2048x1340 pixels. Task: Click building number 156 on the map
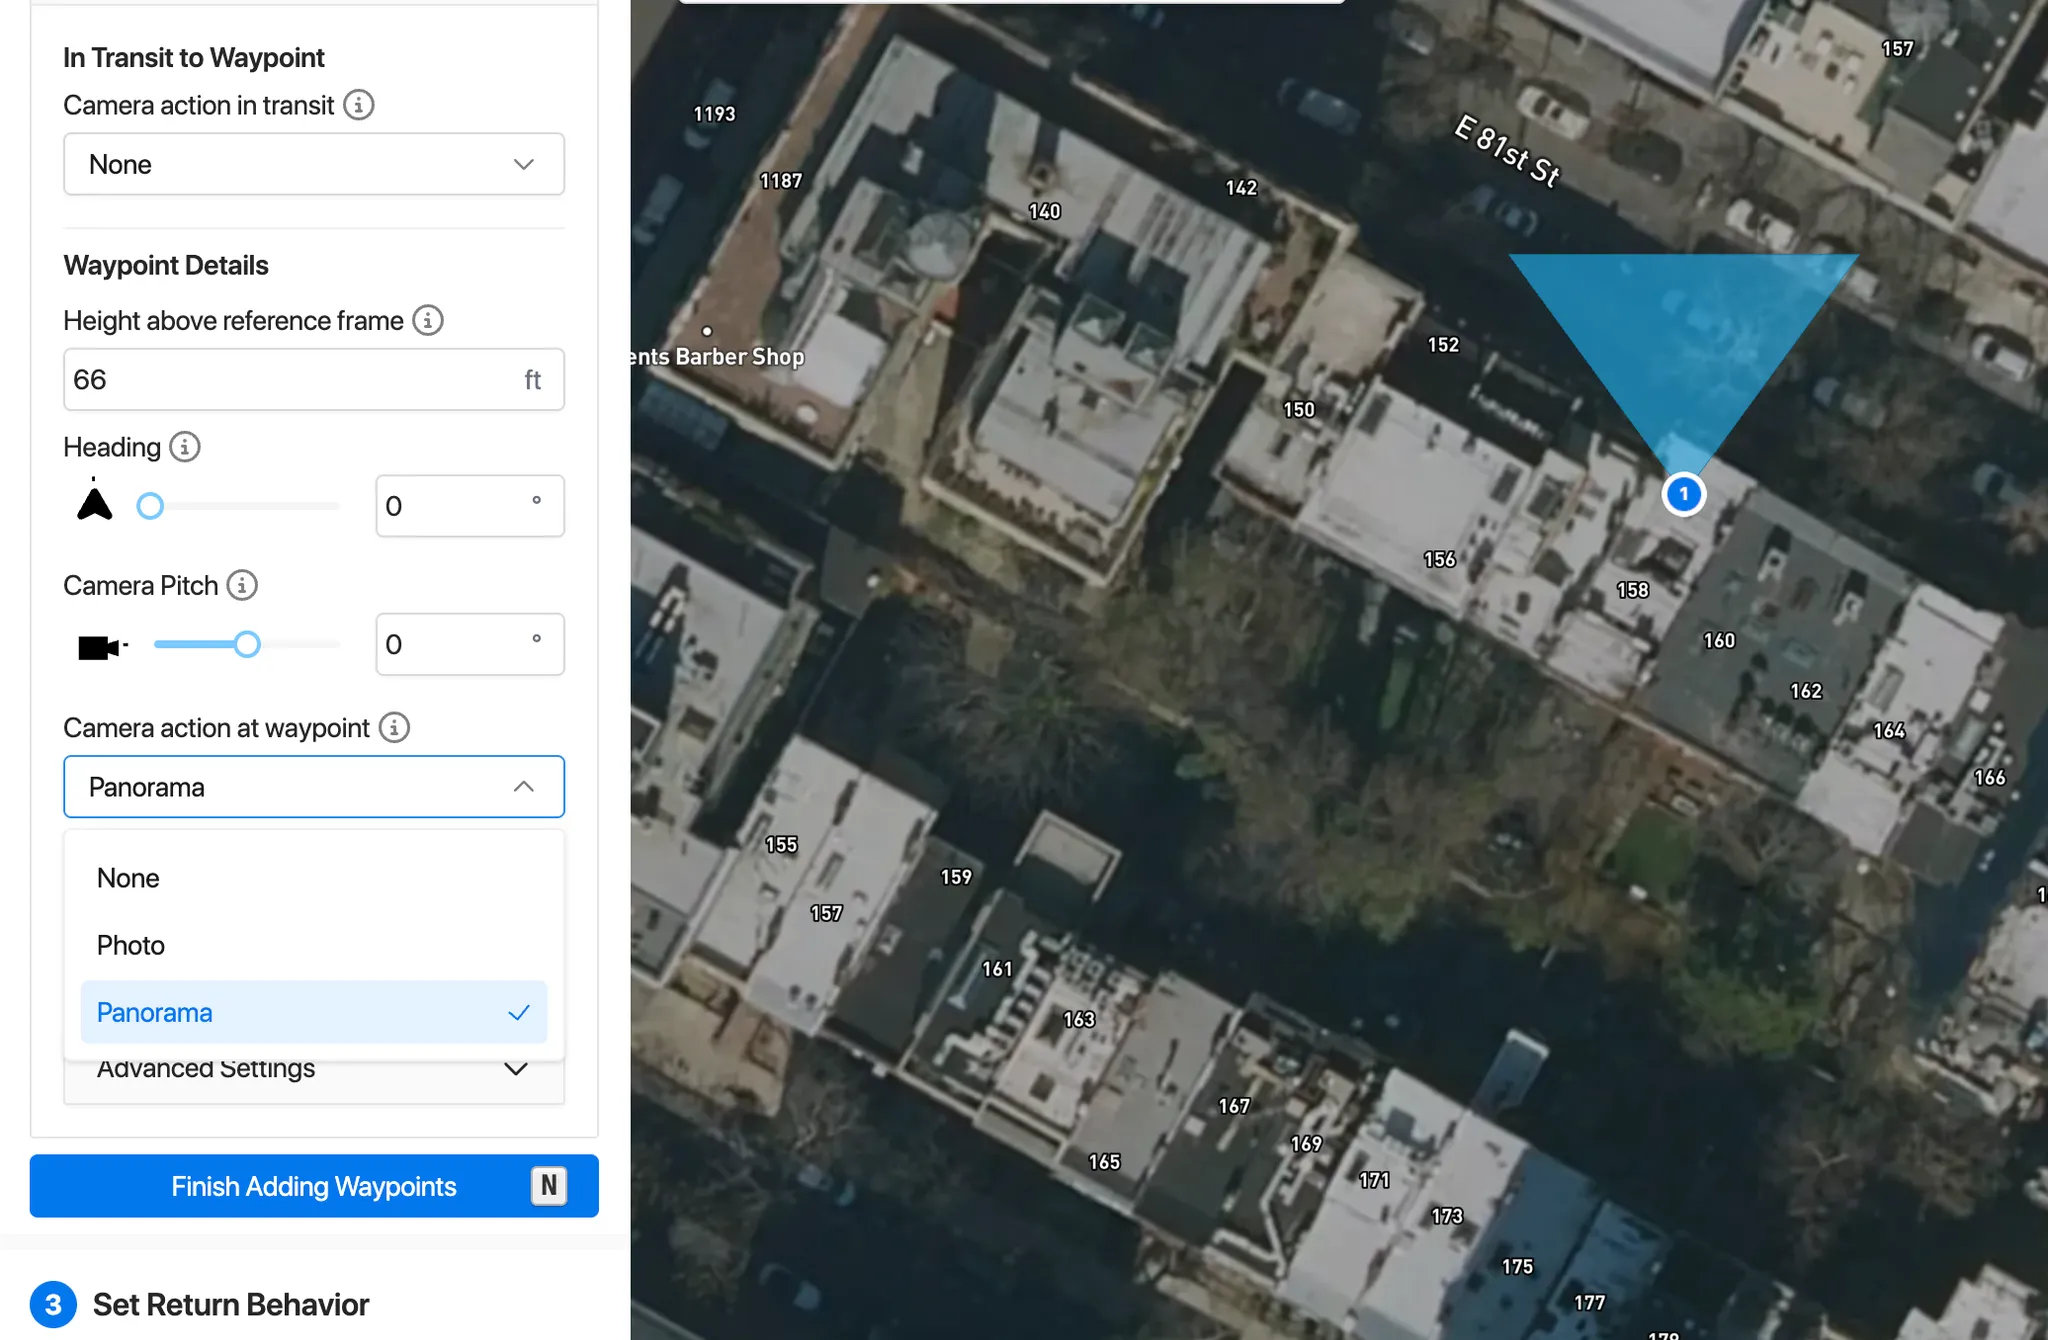coord(1440,560)
